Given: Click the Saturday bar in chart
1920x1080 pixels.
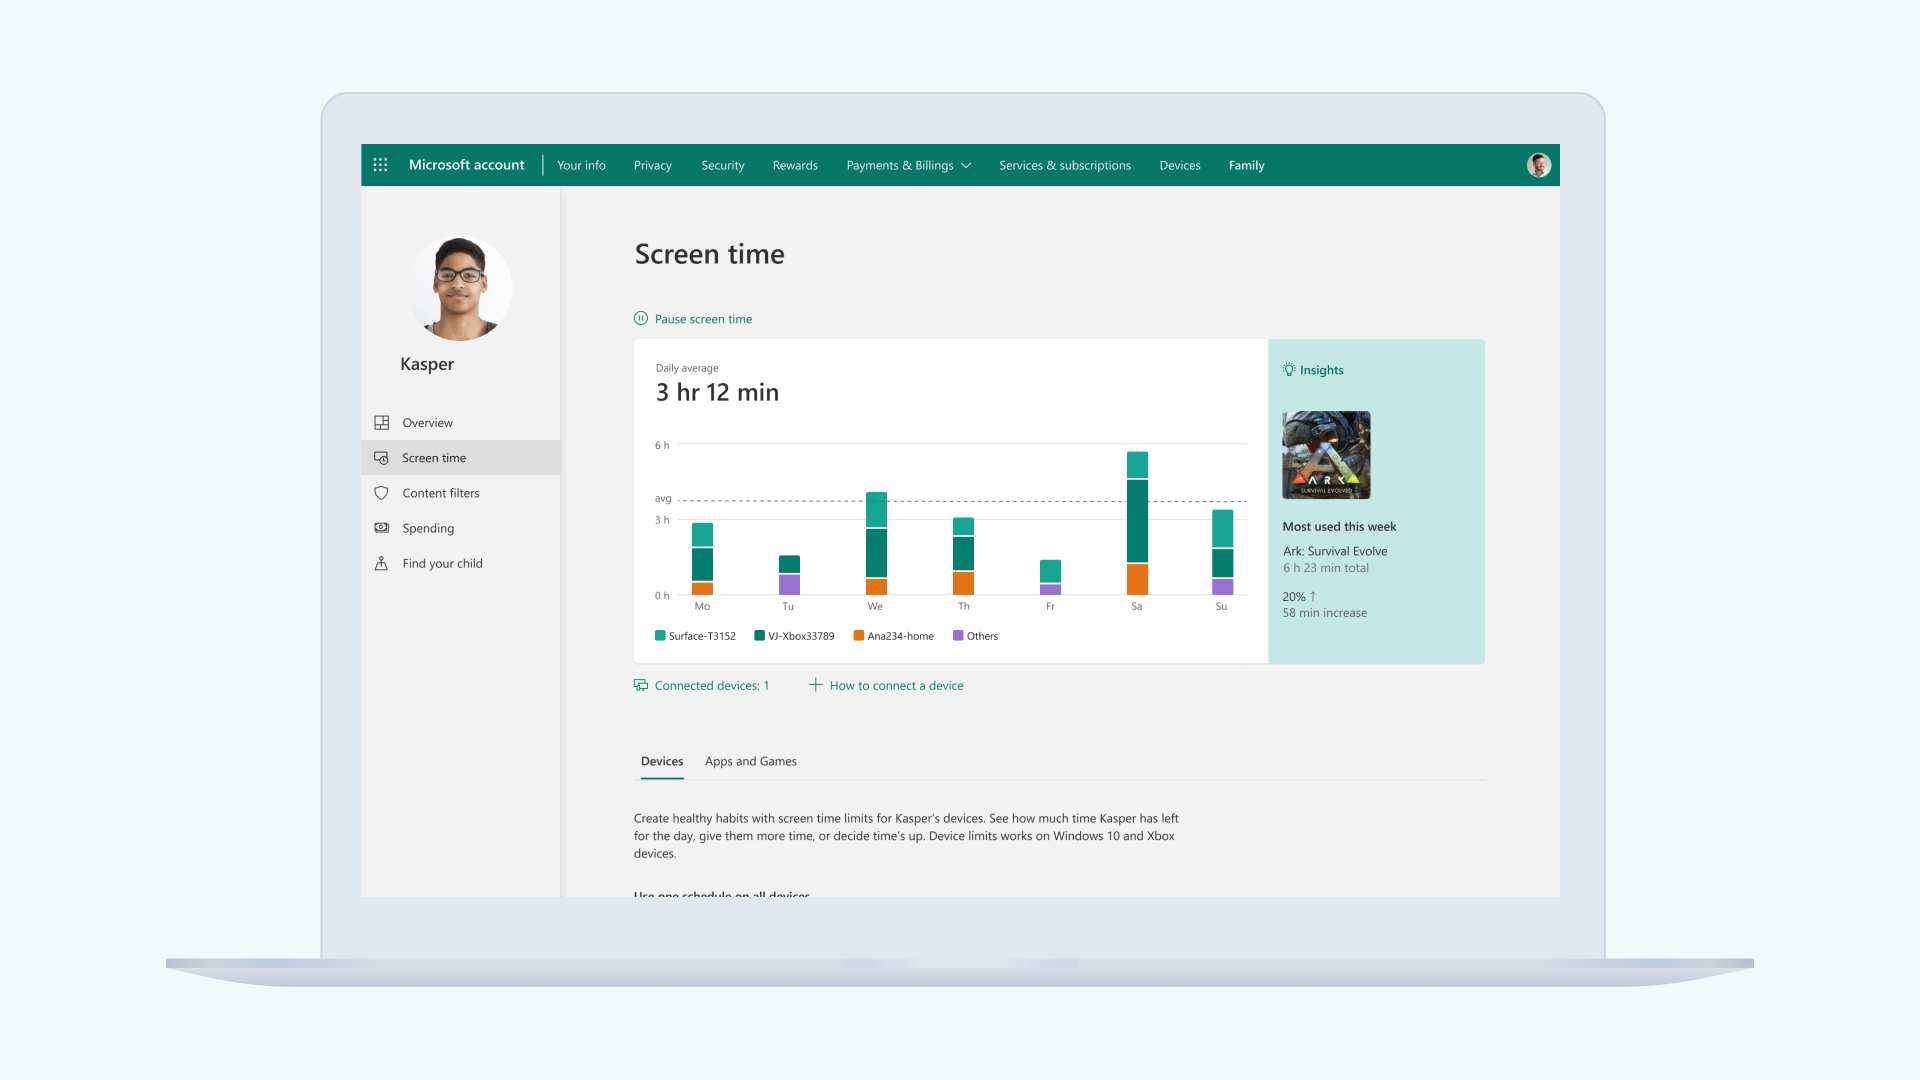Looking at the screenshot, I should click(1137, 523).
